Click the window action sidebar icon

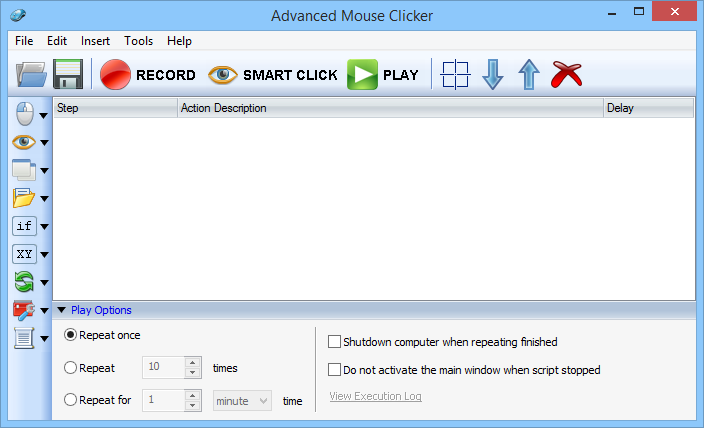(x=24, y=170)
